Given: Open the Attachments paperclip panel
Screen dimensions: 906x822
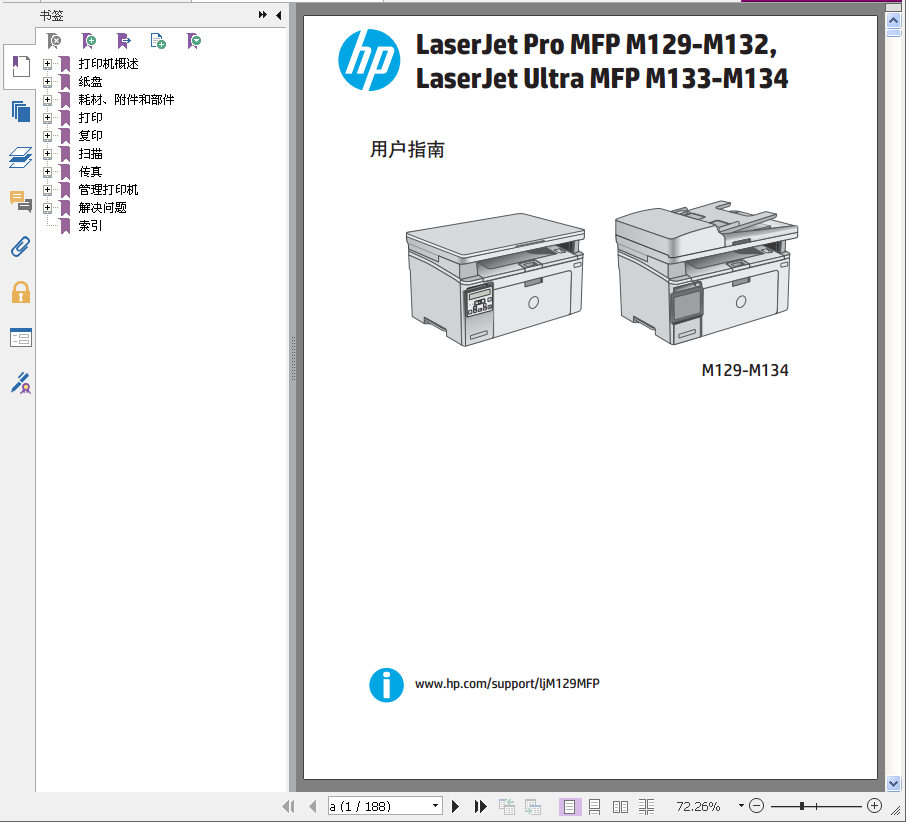Looking at the screenshot, I should [21, 247].
